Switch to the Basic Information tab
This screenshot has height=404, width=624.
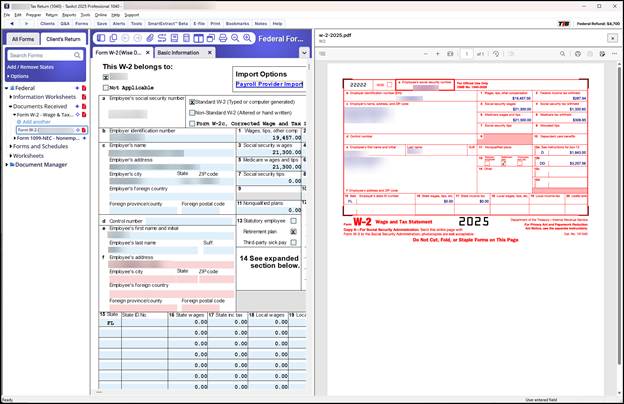pyautogui.click(x=178, y=53)
